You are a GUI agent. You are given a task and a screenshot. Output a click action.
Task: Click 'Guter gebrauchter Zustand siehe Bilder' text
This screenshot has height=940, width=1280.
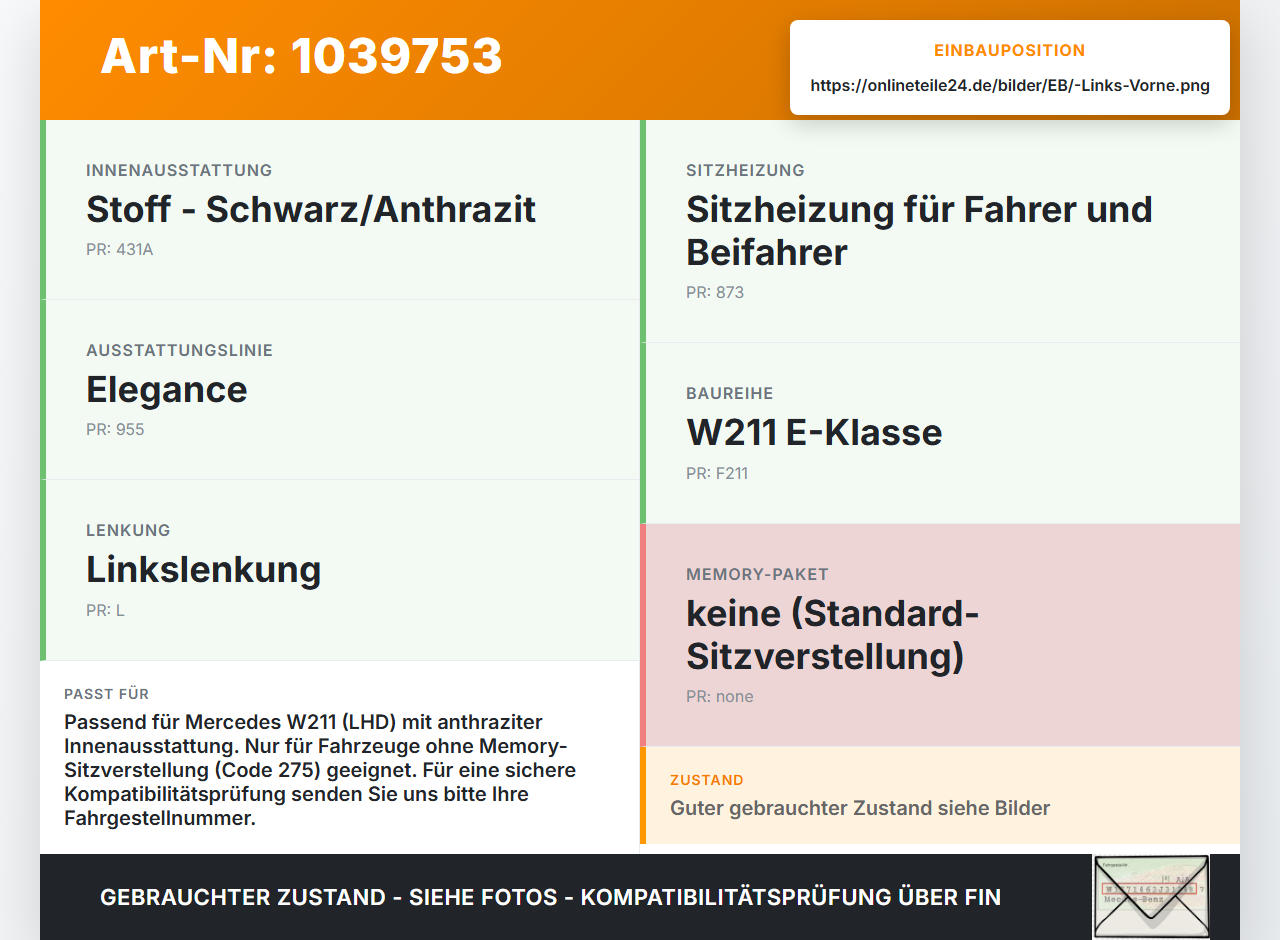[860, 808]
